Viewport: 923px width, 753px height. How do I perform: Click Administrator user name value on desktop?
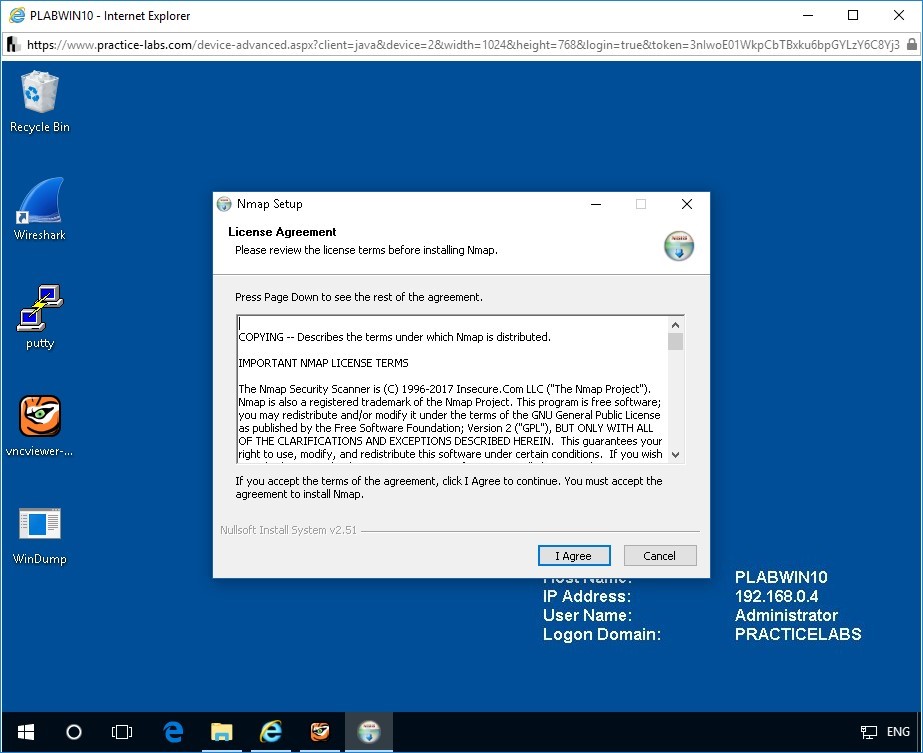pyautogui.click(x=786, y=616)
